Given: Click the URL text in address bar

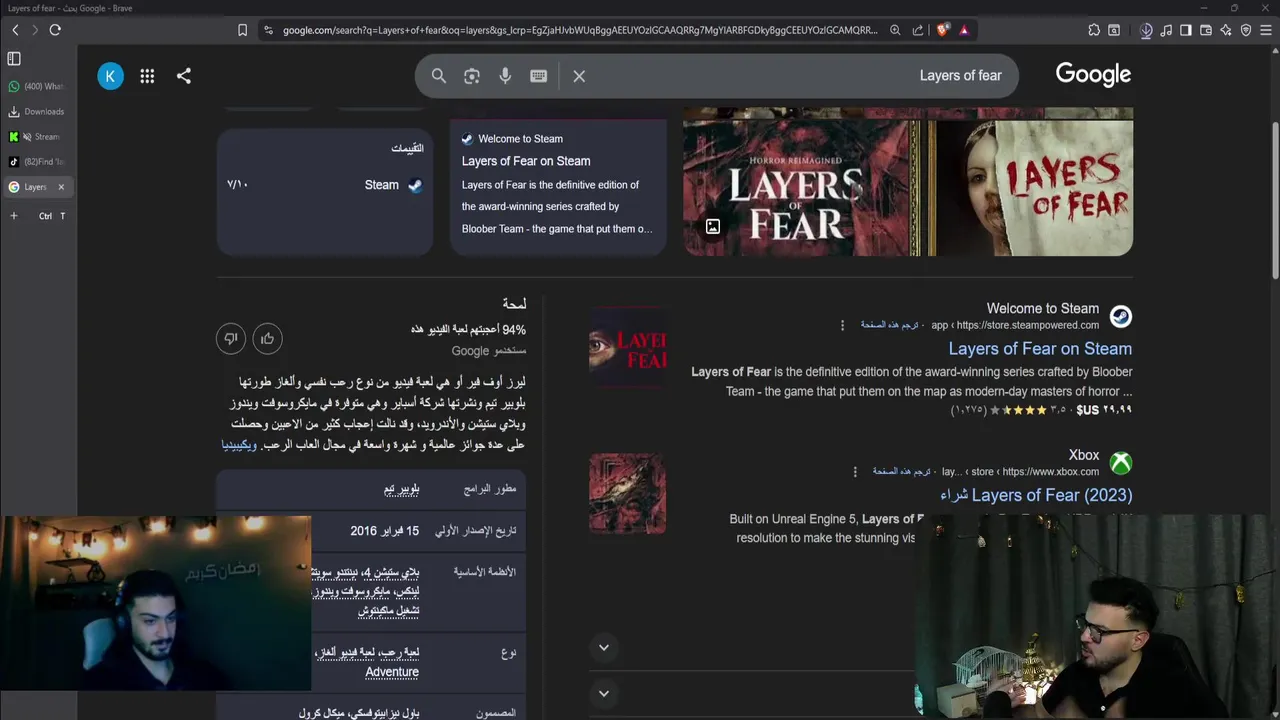Looking at the screenshot, I should (x=580, y=30).
